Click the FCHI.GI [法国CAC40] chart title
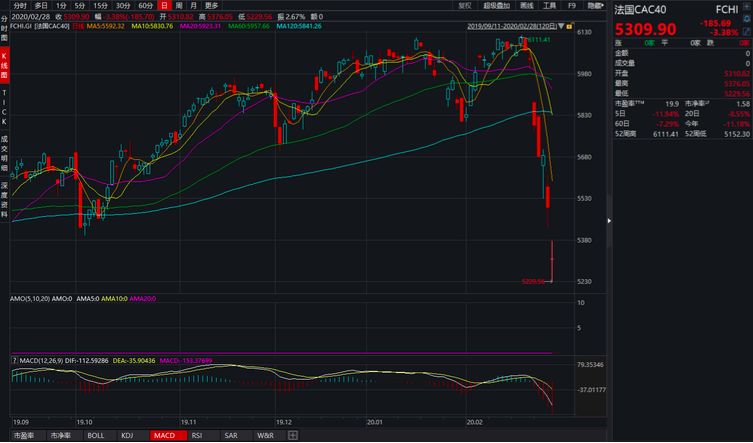 click(x=40, y=26)
